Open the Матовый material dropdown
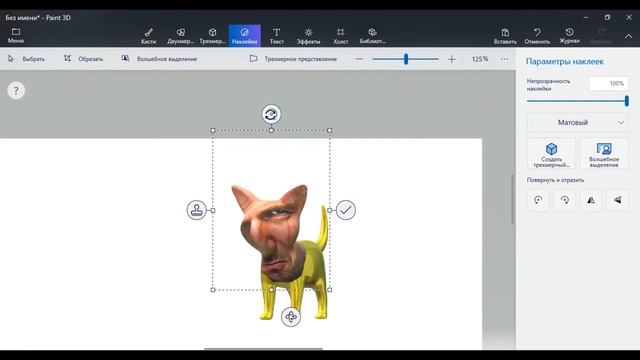The height and width of the screenshot is (360, 640). (578, 122)
